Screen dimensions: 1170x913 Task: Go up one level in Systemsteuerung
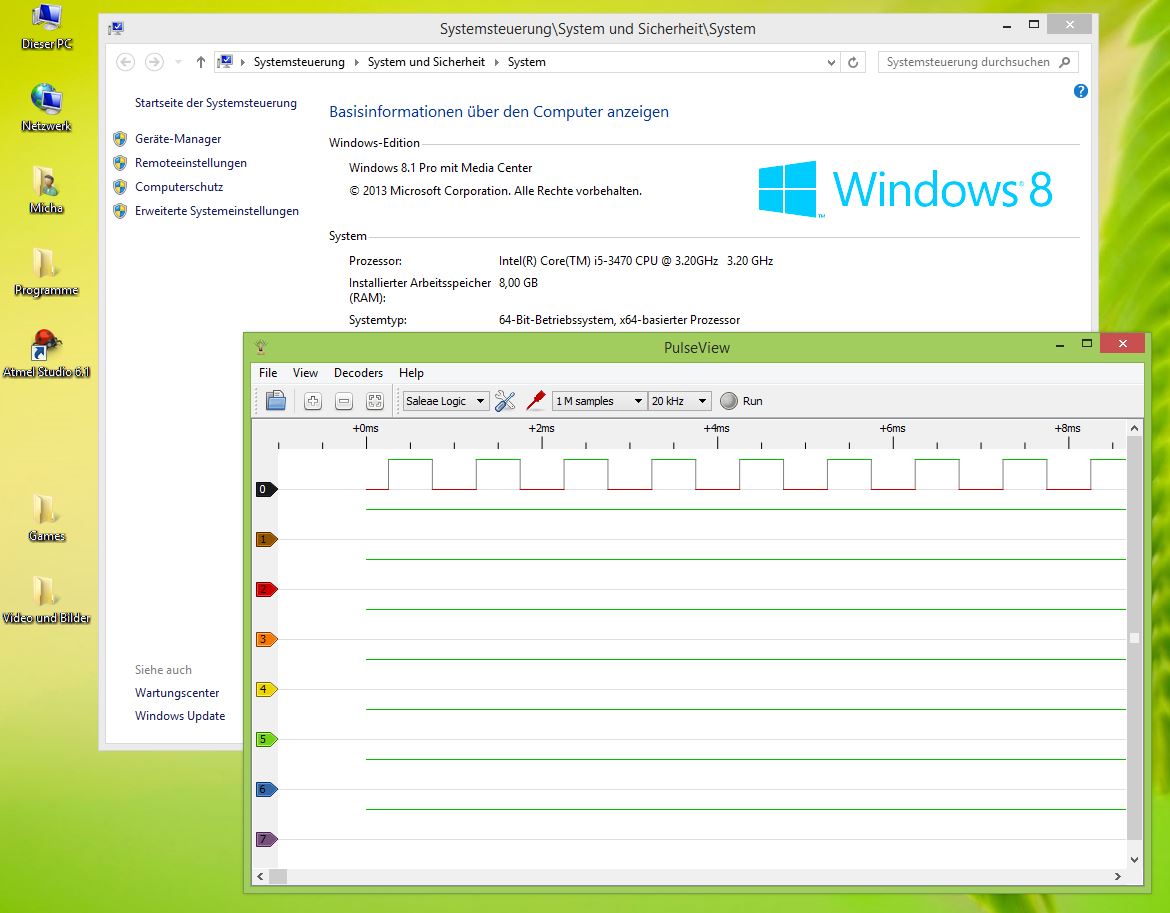tap(201, 62)
